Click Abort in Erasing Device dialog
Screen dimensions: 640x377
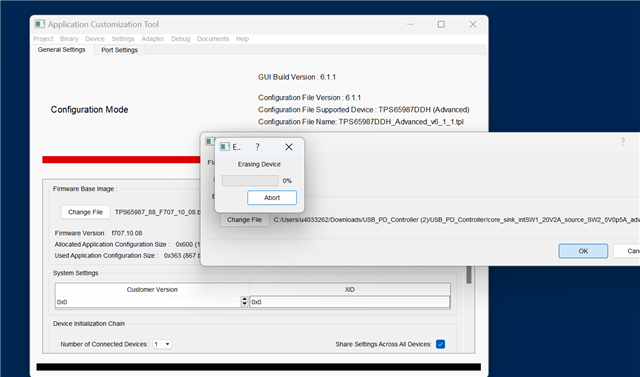(x=272, y=197)
